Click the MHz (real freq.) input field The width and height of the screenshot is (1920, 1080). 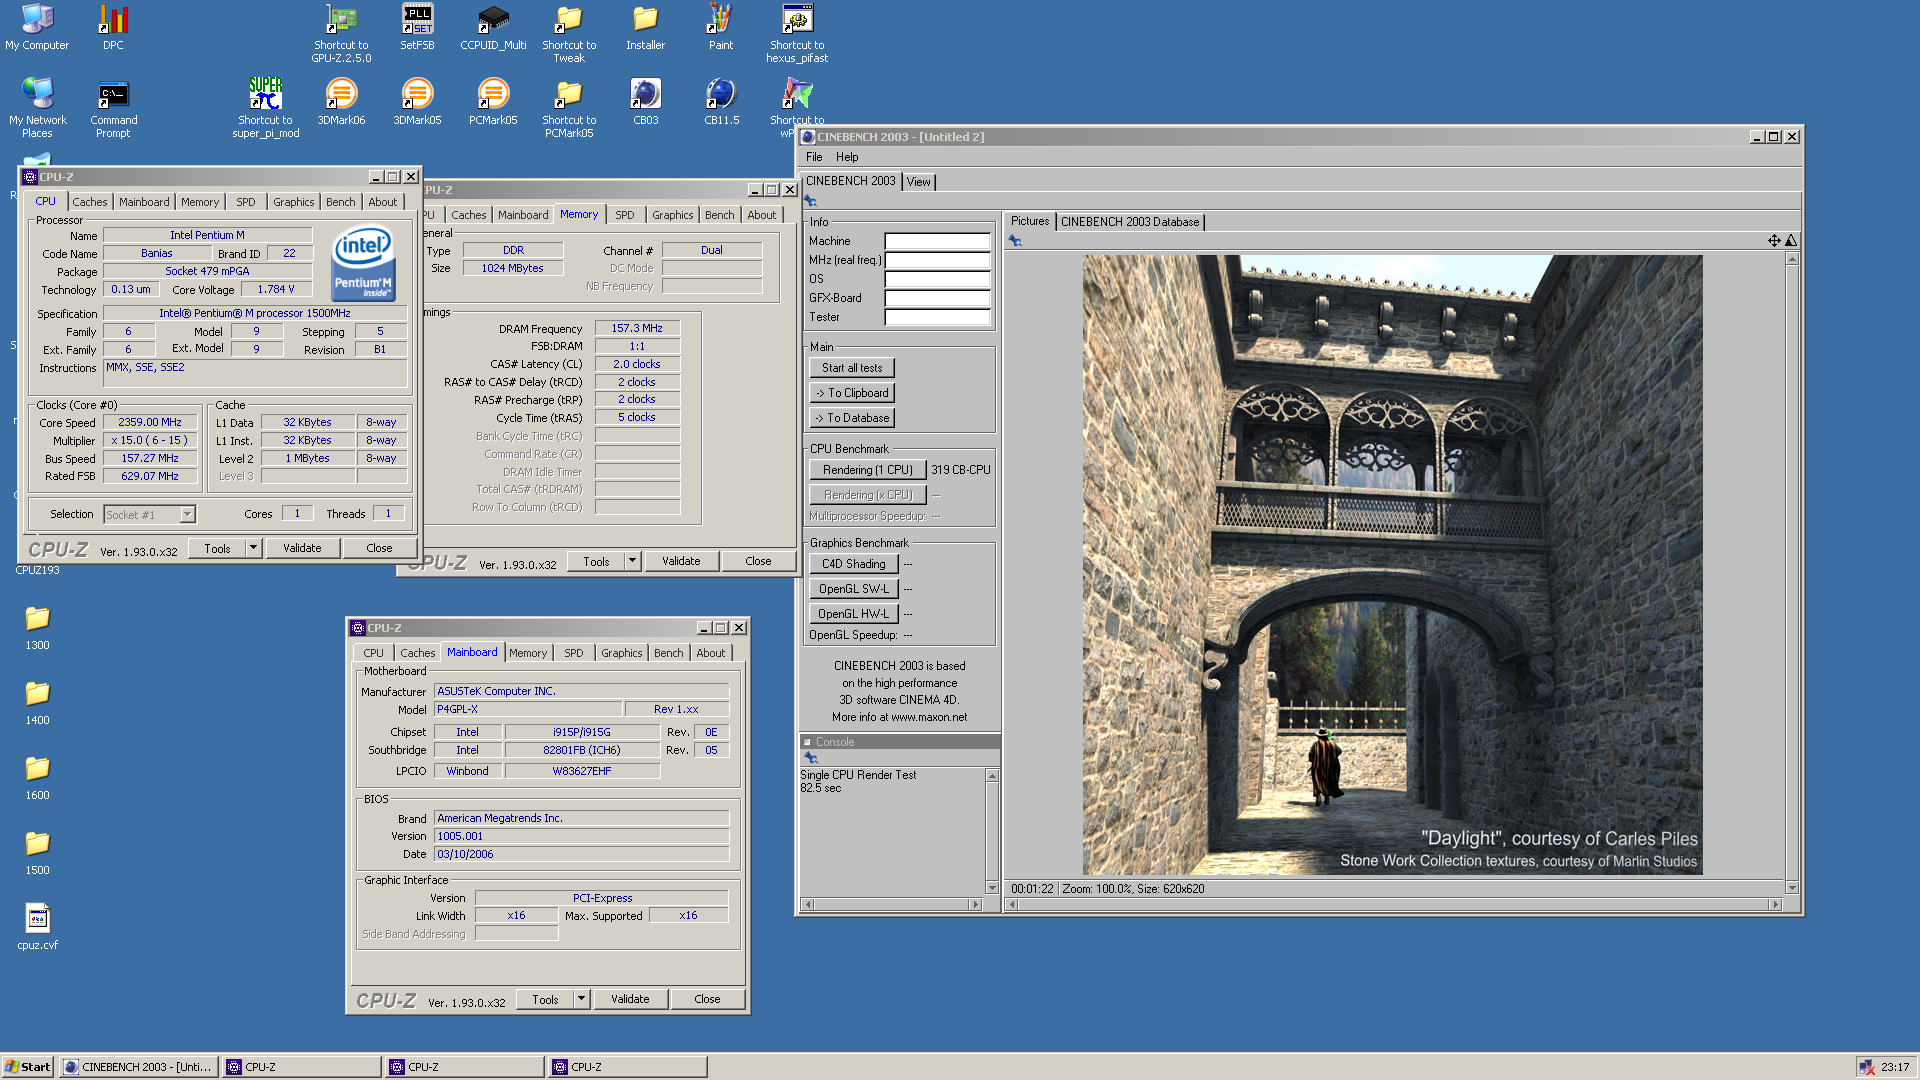tap(937, 260)
